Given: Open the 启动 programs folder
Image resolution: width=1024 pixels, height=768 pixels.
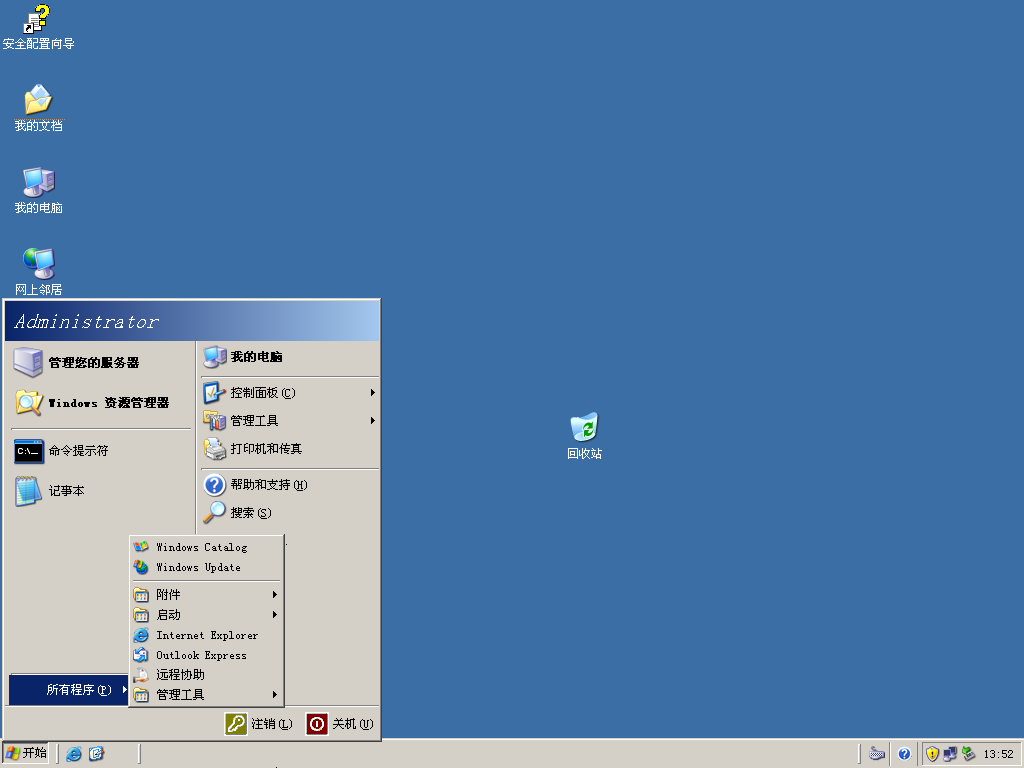Looking at the screenshot, I should point(206,615).
